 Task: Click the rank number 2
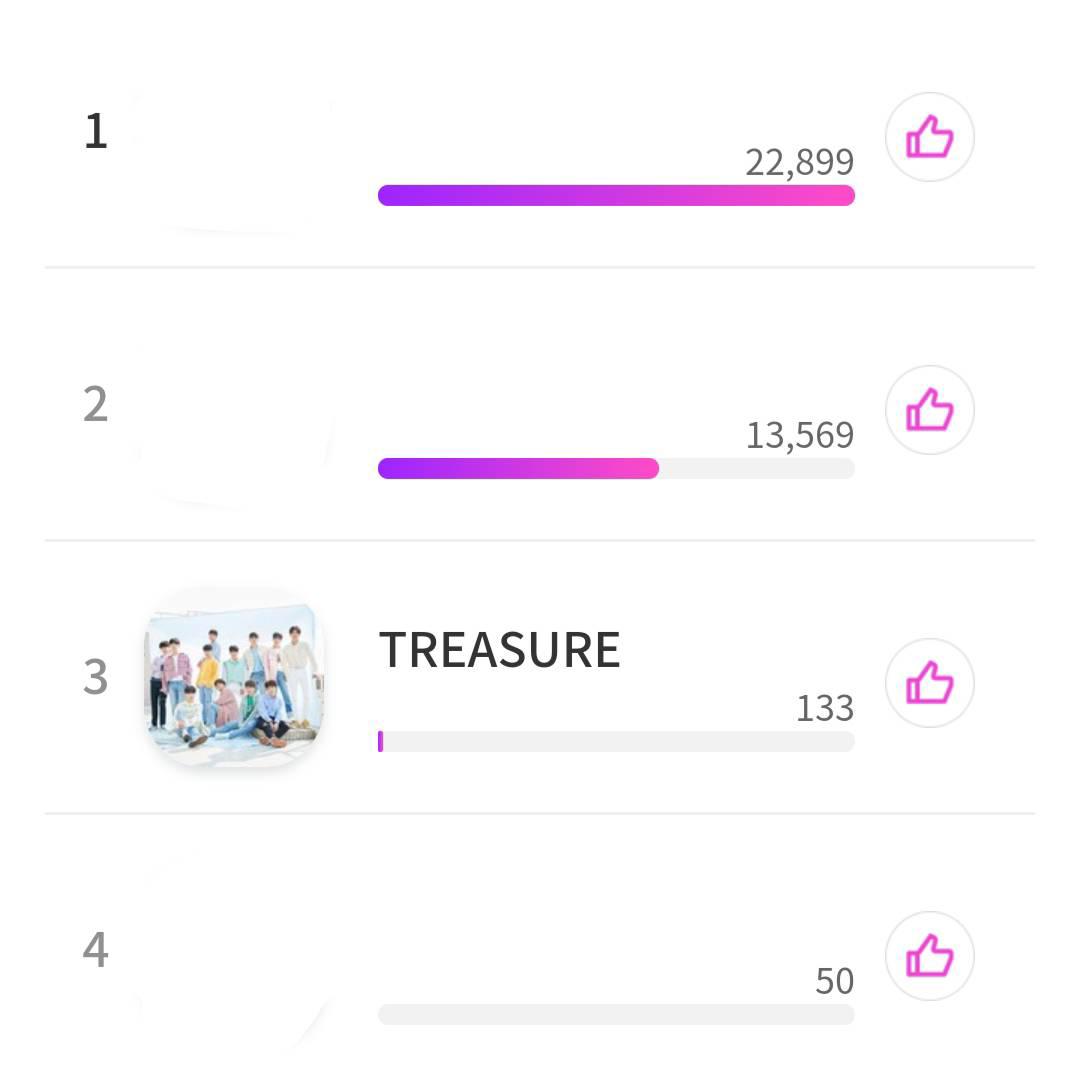click(95, 404)
